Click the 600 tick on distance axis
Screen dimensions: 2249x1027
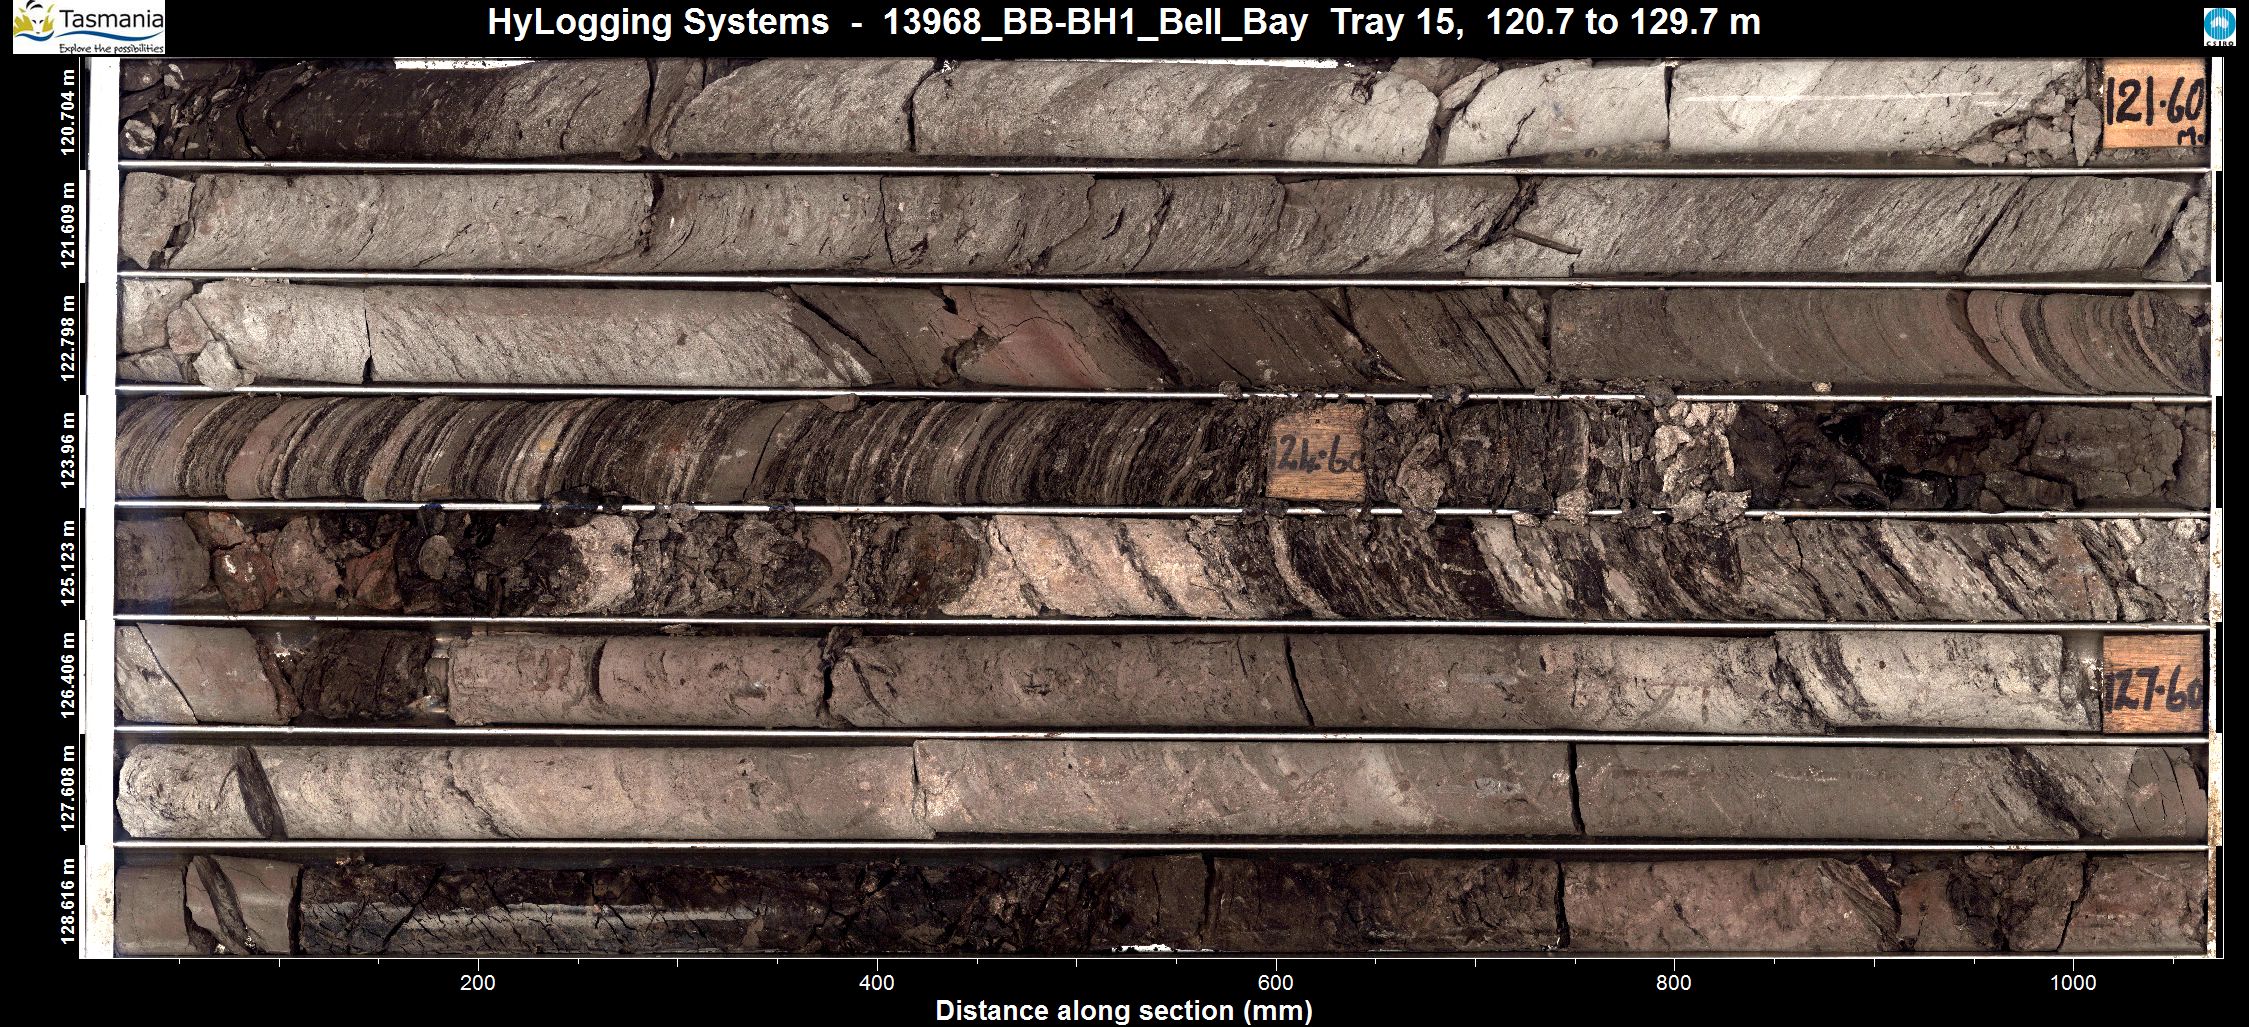(1276, 982)
